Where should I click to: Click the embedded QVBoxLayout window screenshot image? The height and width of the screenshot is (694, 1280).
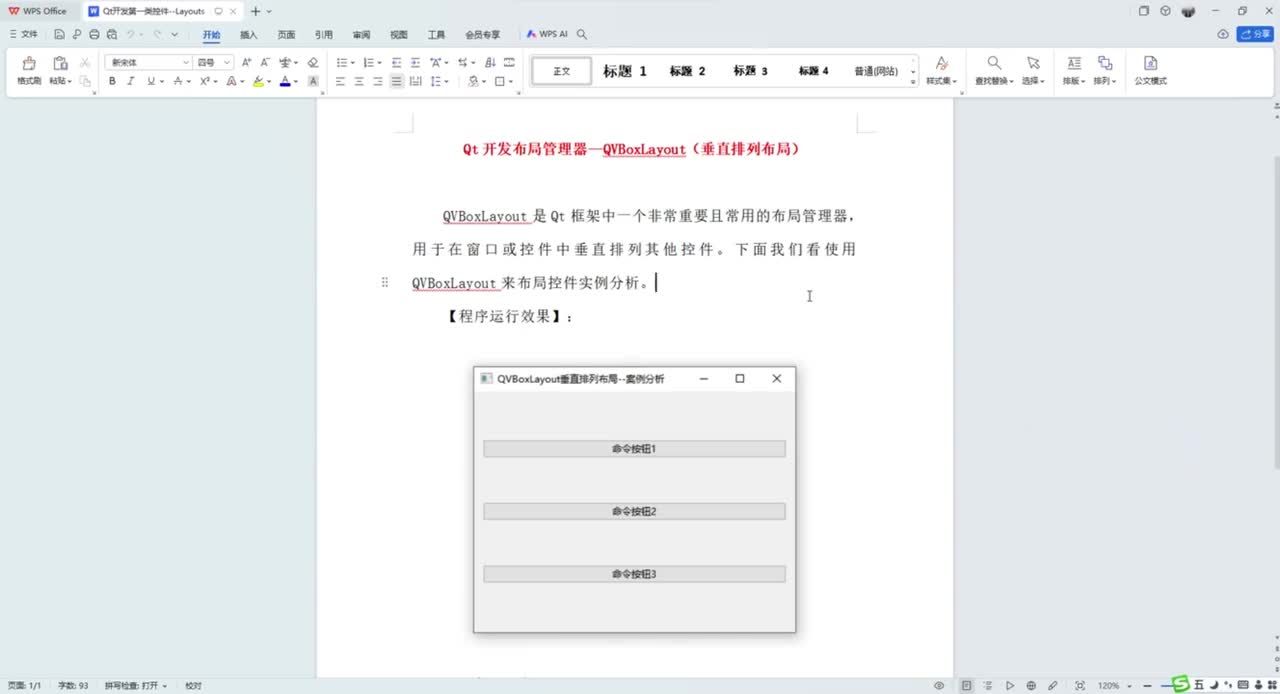point(635,500)
